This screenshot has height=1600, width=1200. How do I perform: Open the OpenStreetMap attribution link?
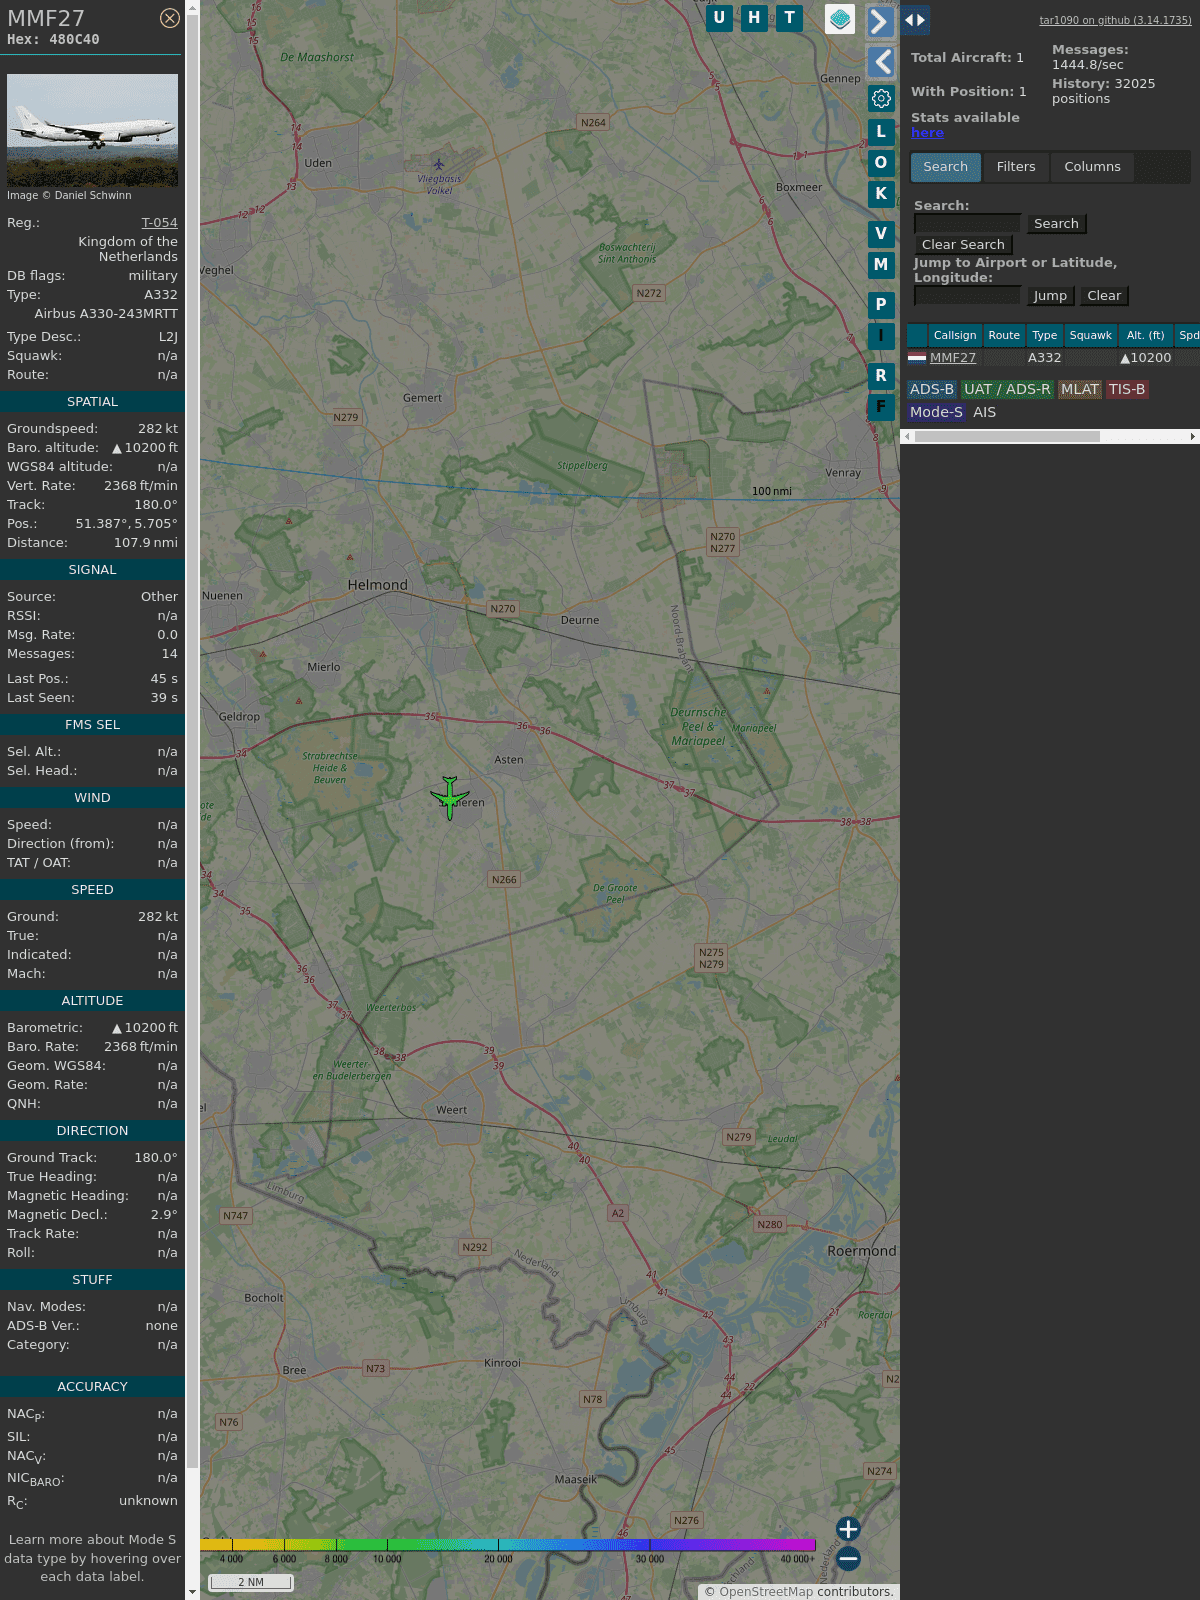coord(766,1592)
